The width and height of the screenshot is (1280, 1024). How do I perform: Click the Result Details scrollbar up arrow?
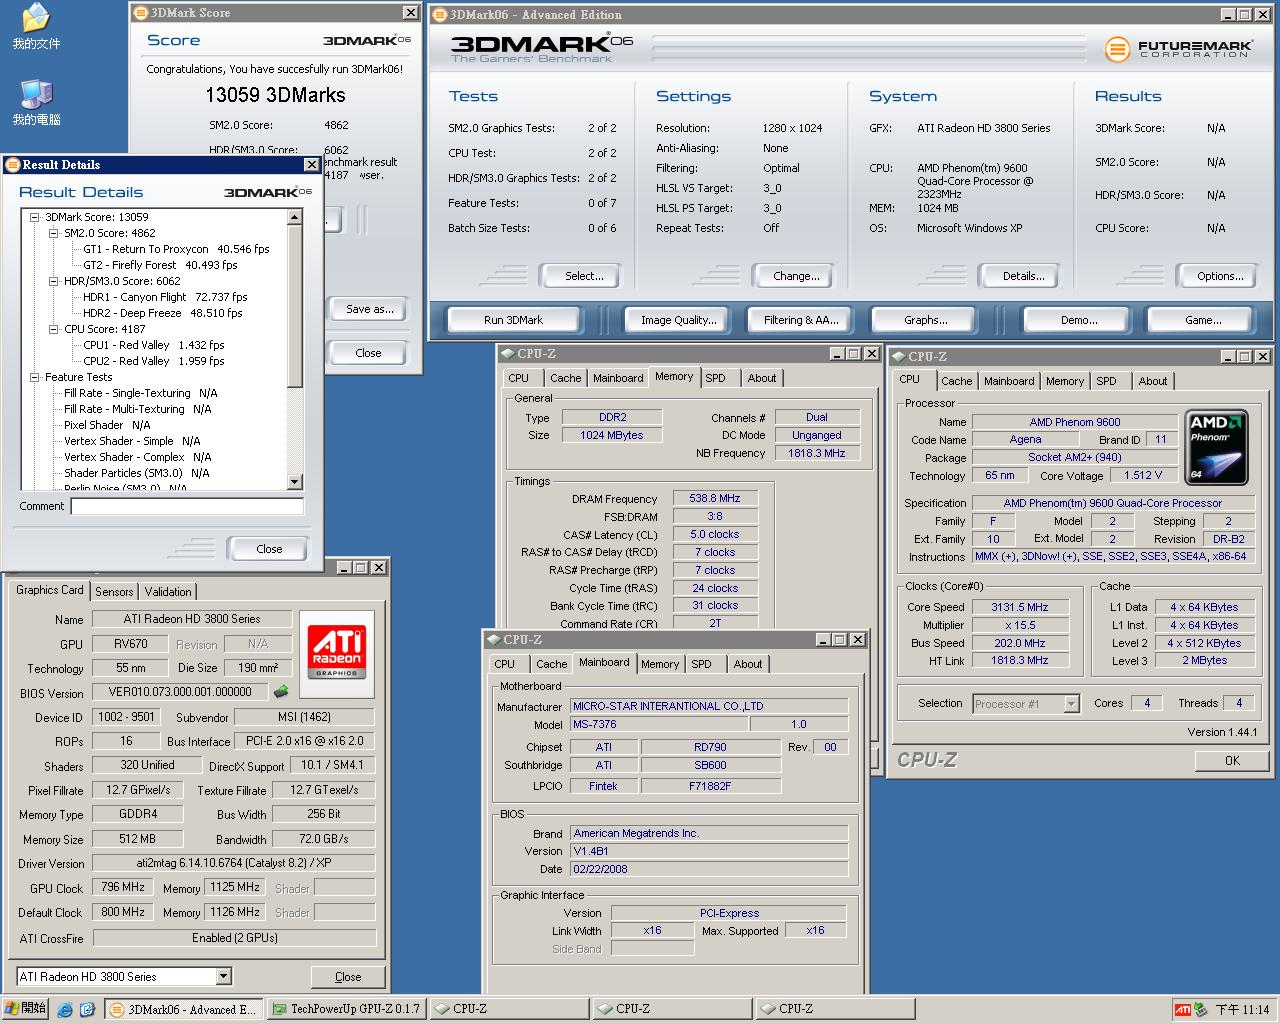tap(295, 217)
